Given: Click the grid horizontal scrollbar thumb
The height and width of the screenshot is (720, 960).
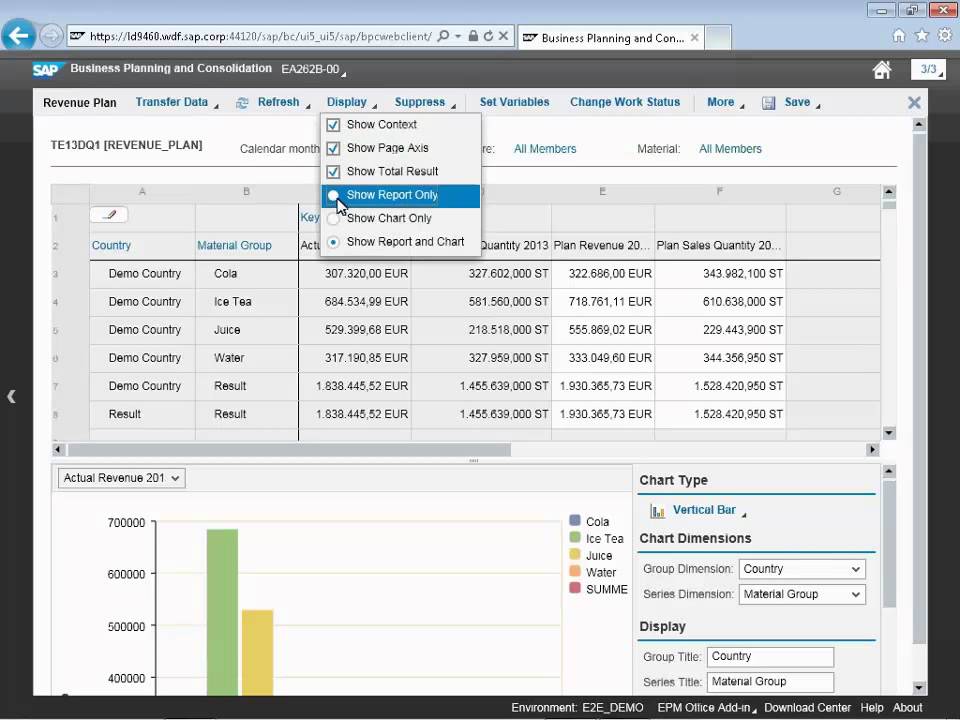Looking at the screenshot, I should (x=289, y=450).
